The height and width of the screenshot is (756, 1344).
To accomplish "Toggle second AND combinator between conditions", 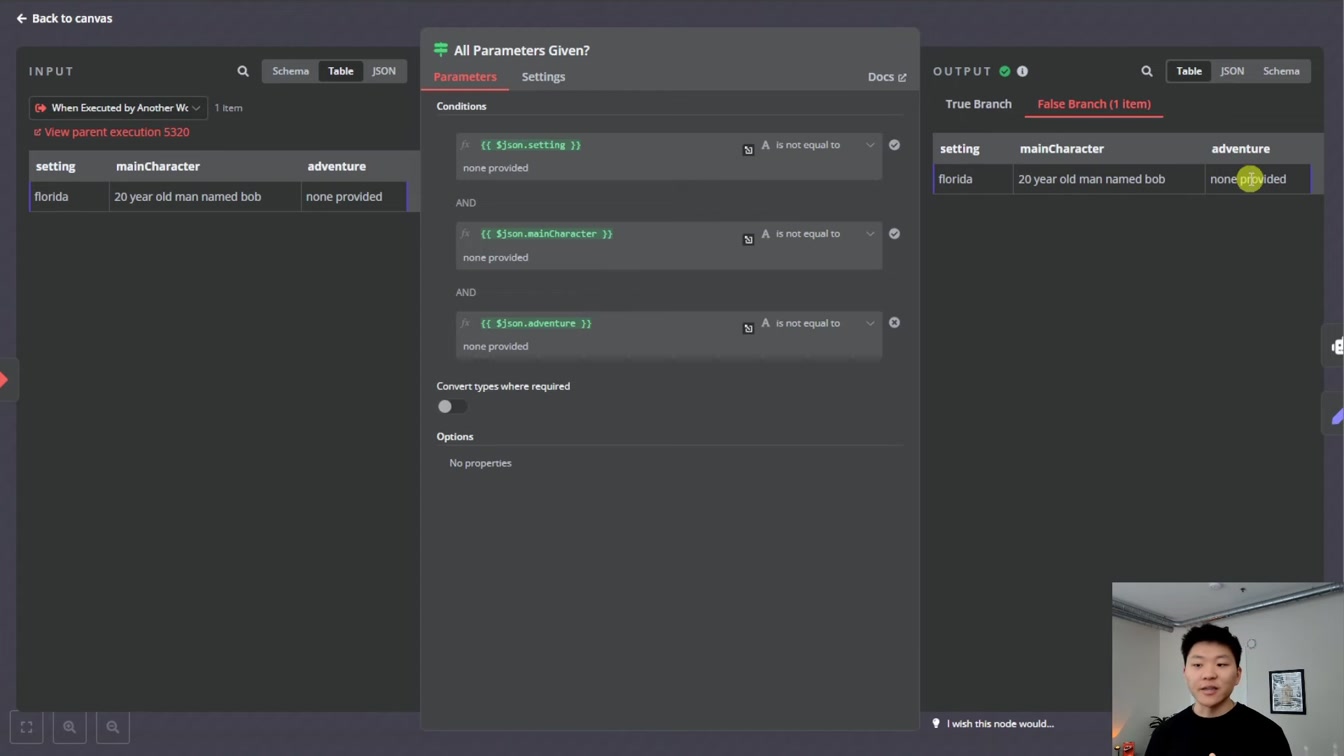I will 466,293.
